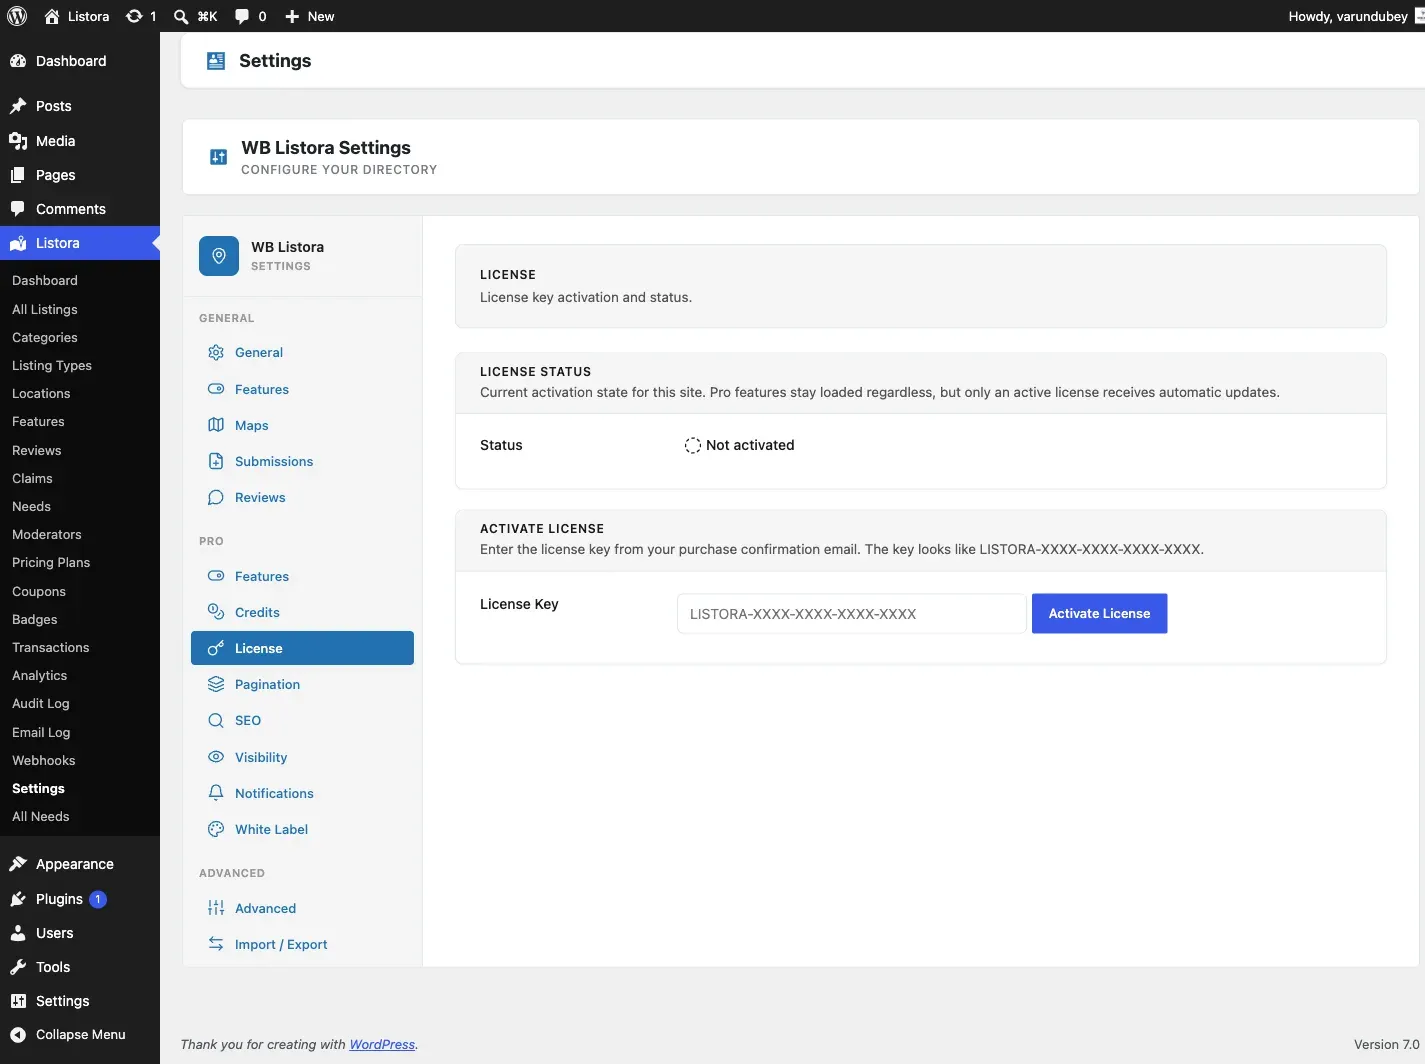Click the Dashboard gauge icon in sidebar
Viewport: 1425px width, 1064px height.
(18, 61)
